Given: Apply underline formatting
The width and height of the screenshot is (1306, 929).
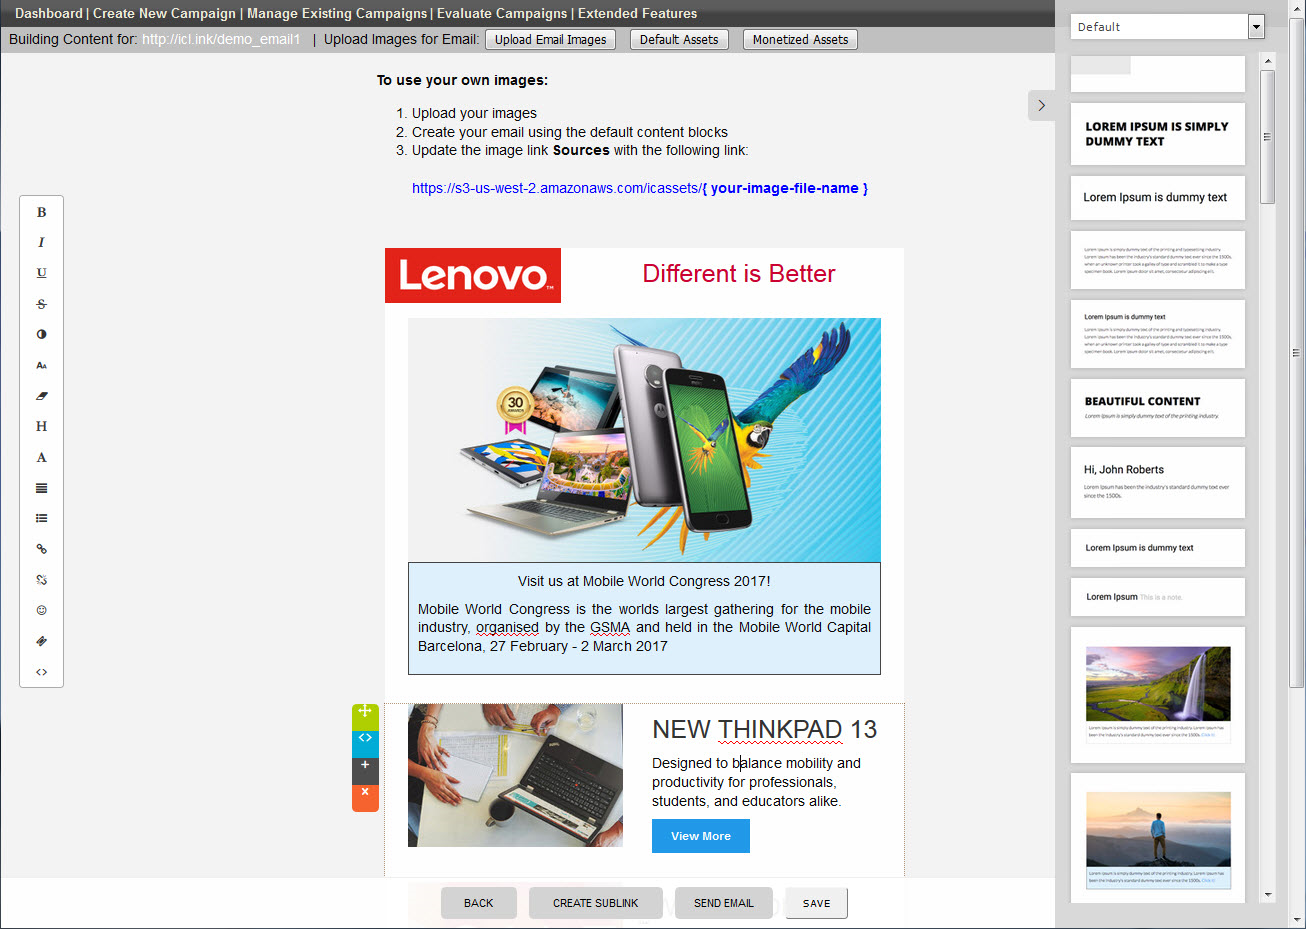Looking at the screenshot, I should 41,273.
